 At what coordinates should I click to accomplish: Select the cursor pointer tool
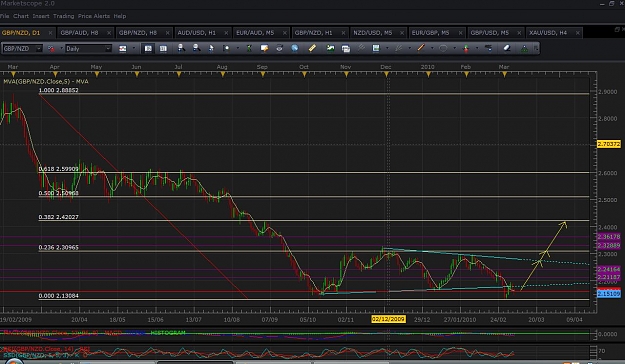click(x=211, y=48)
